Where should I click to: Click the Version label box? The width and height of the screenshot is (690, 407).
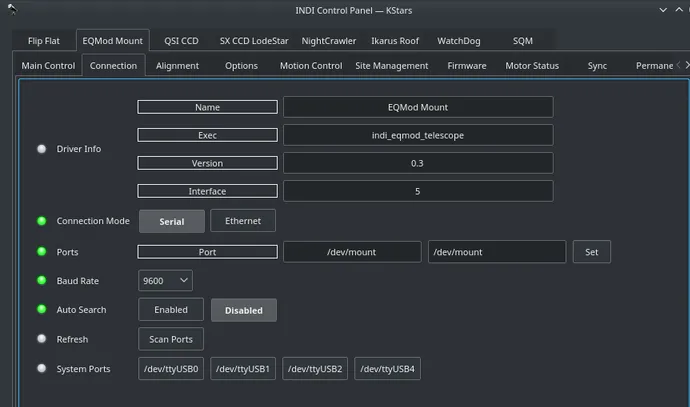pyautogui.click(x=207, y=163)
